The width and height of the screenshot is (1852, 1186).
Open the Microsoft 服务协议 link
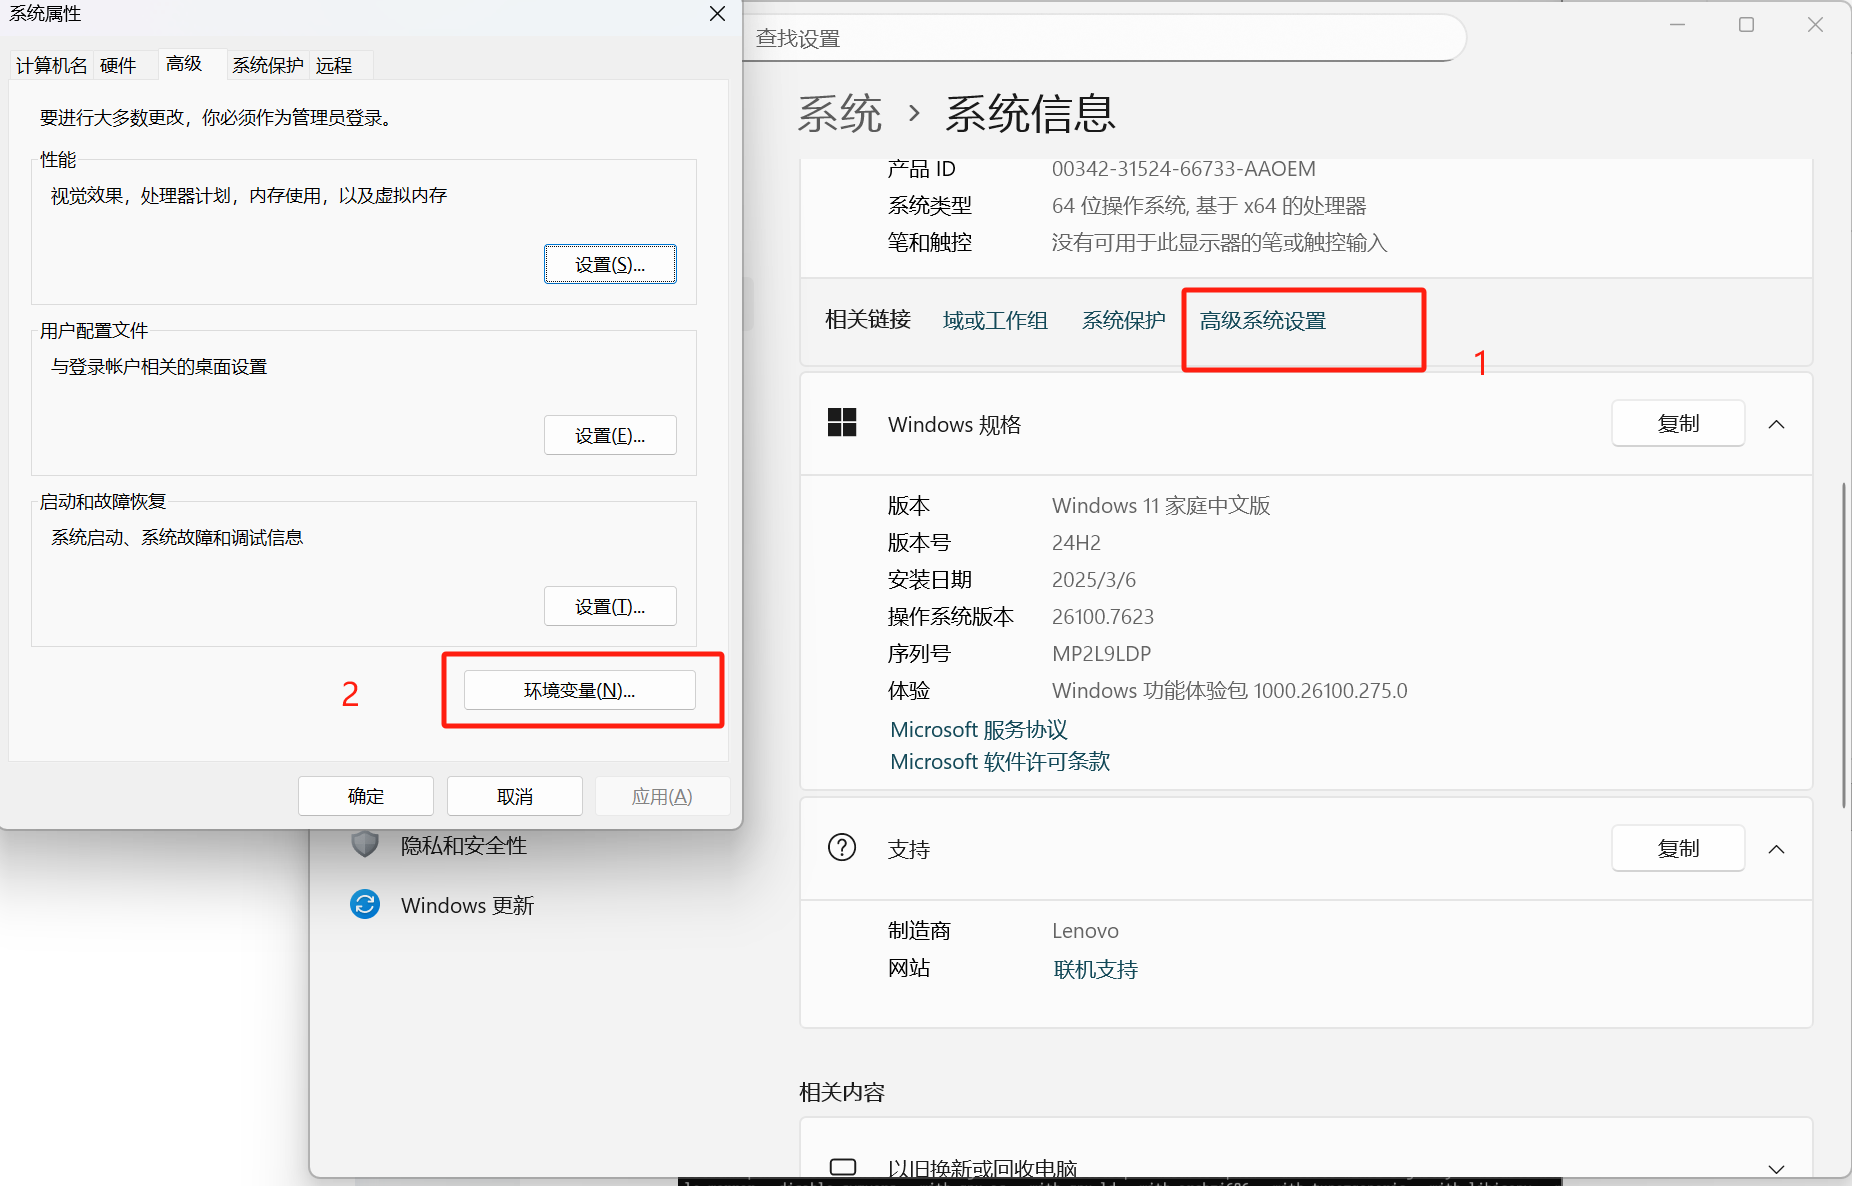coord(979,729)
